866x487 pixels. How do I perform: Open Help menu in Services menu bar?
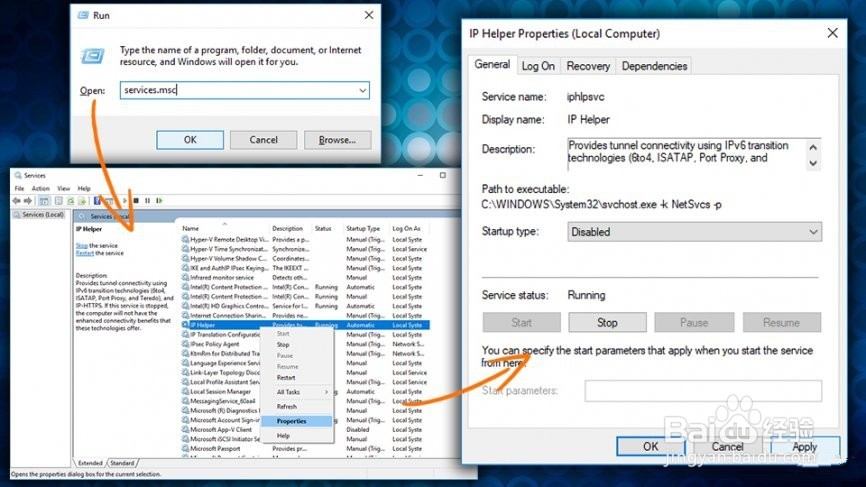point(84,188)
